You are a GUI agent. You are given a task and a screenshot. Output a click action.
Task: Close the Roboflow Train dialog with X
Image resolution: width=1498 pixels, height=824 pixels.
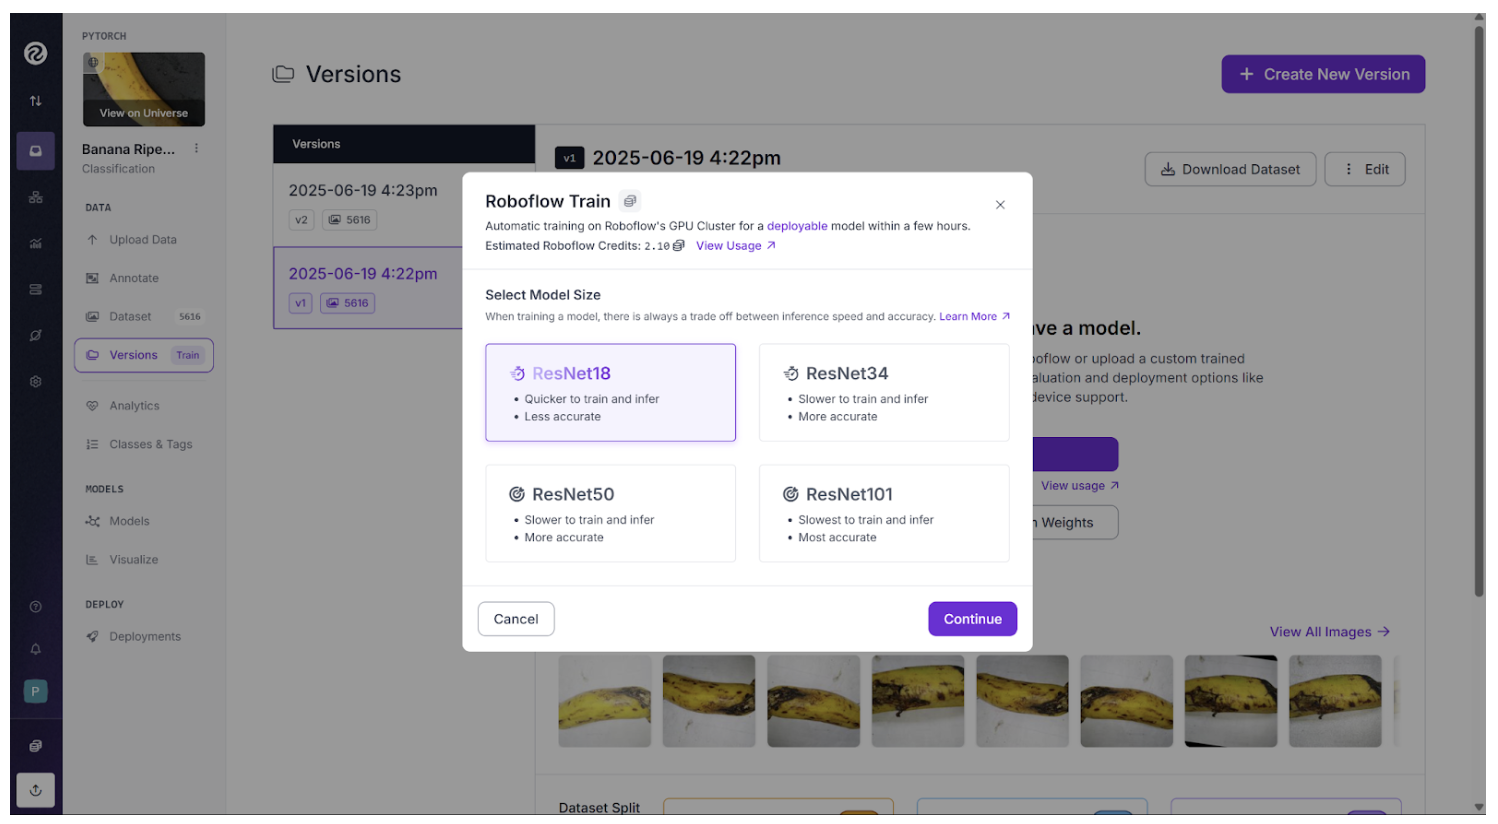[x=1000, y=205]
